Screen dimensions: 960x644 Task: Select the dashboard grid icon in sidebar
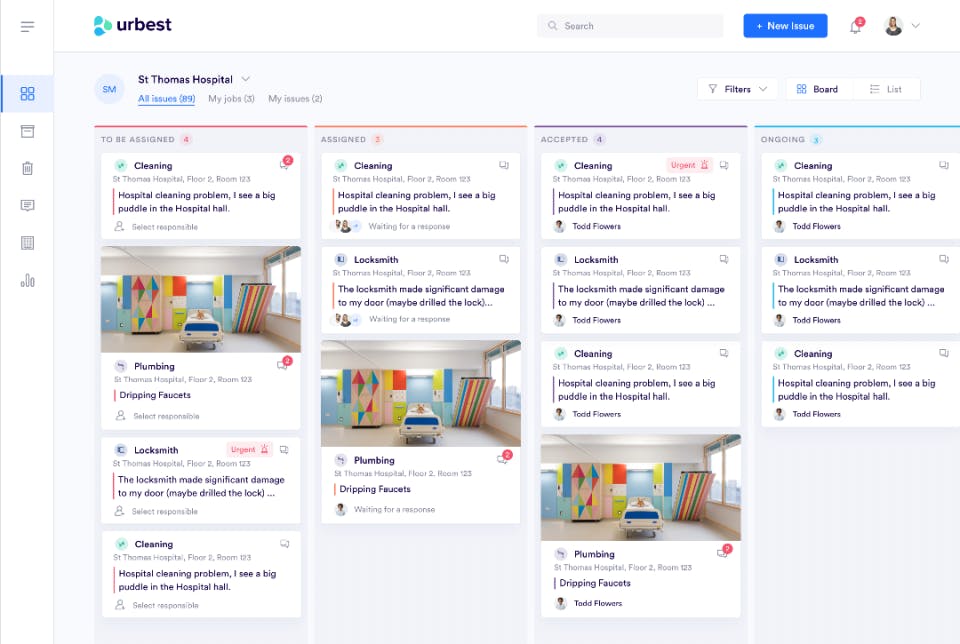click(x=27, y=94)
